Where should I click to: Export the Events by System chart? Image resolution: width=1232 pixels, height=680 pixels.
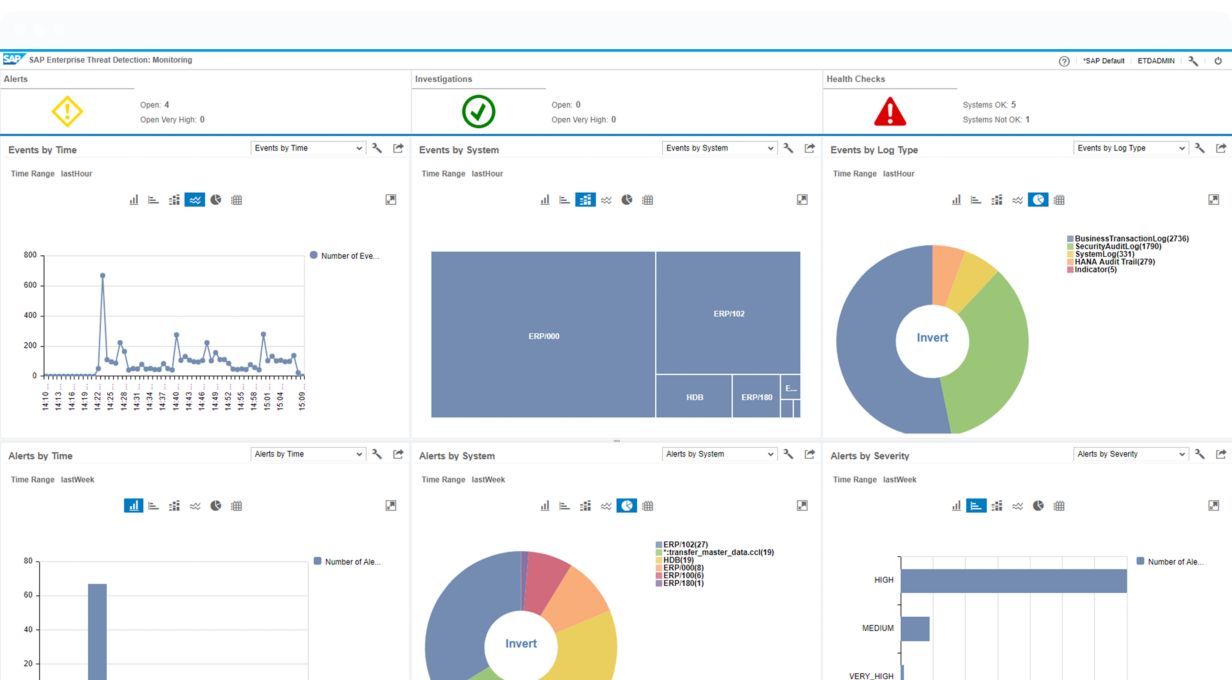tap(810, 148)
